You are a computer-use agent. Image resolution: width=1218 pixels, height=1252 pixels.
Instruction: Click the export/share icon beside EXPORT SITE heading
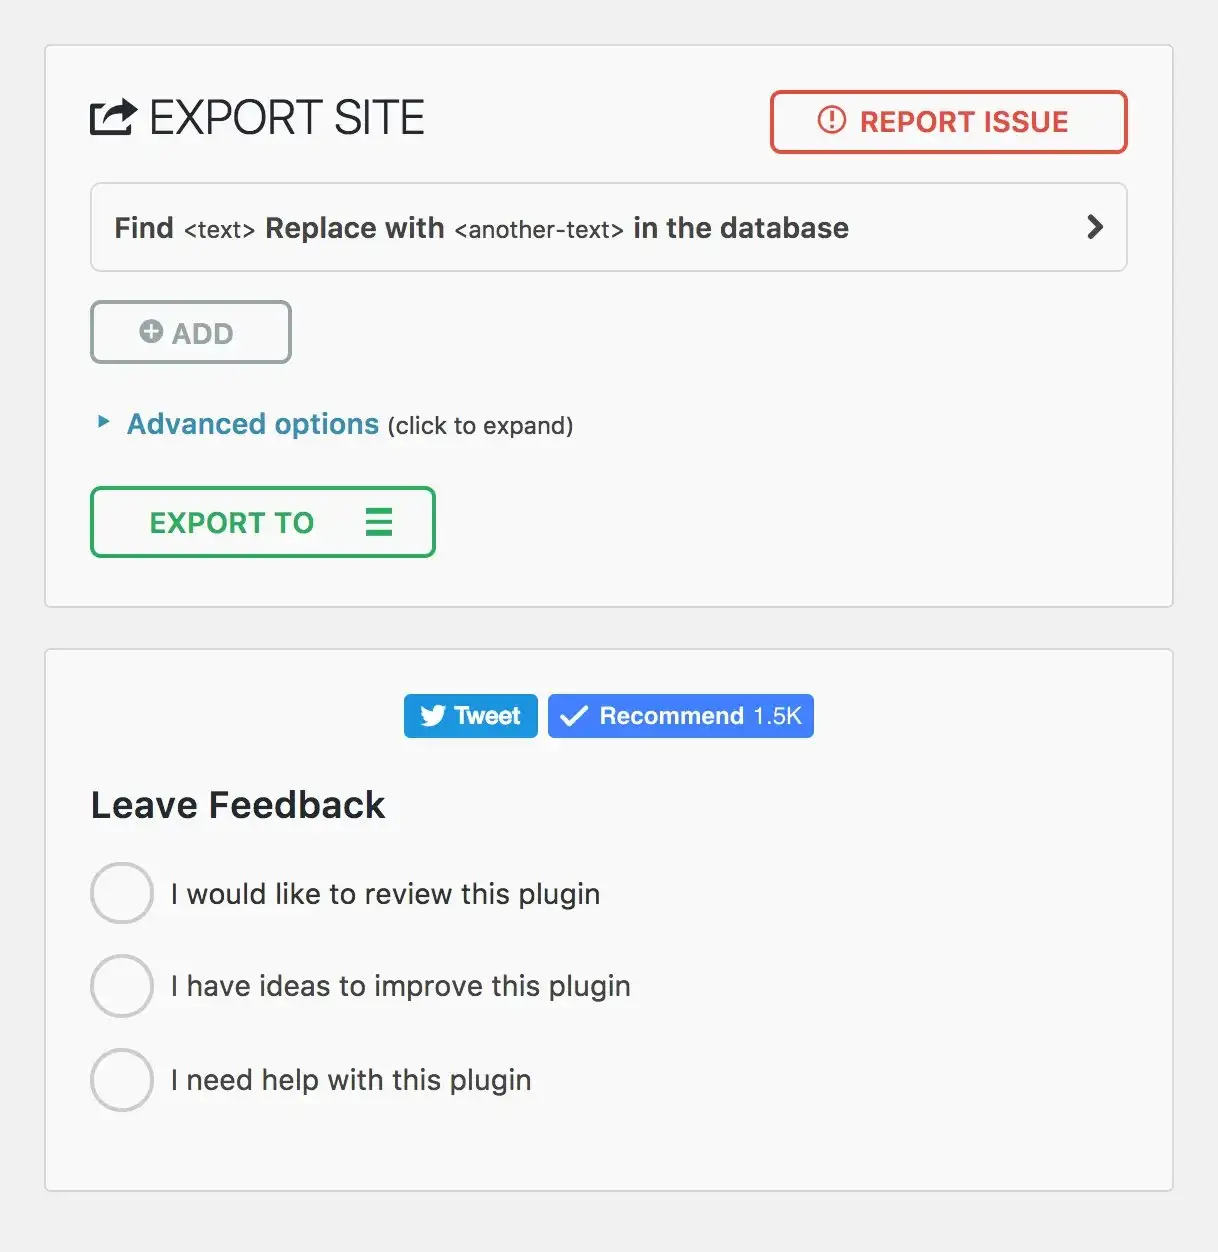tap(112, 117)
